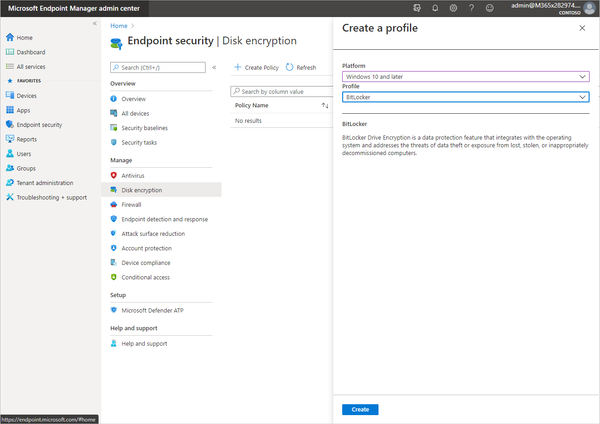600x424 pixels.
Task: Click Endpoint security shield icon in sidebar
Action: click(10, 124)
